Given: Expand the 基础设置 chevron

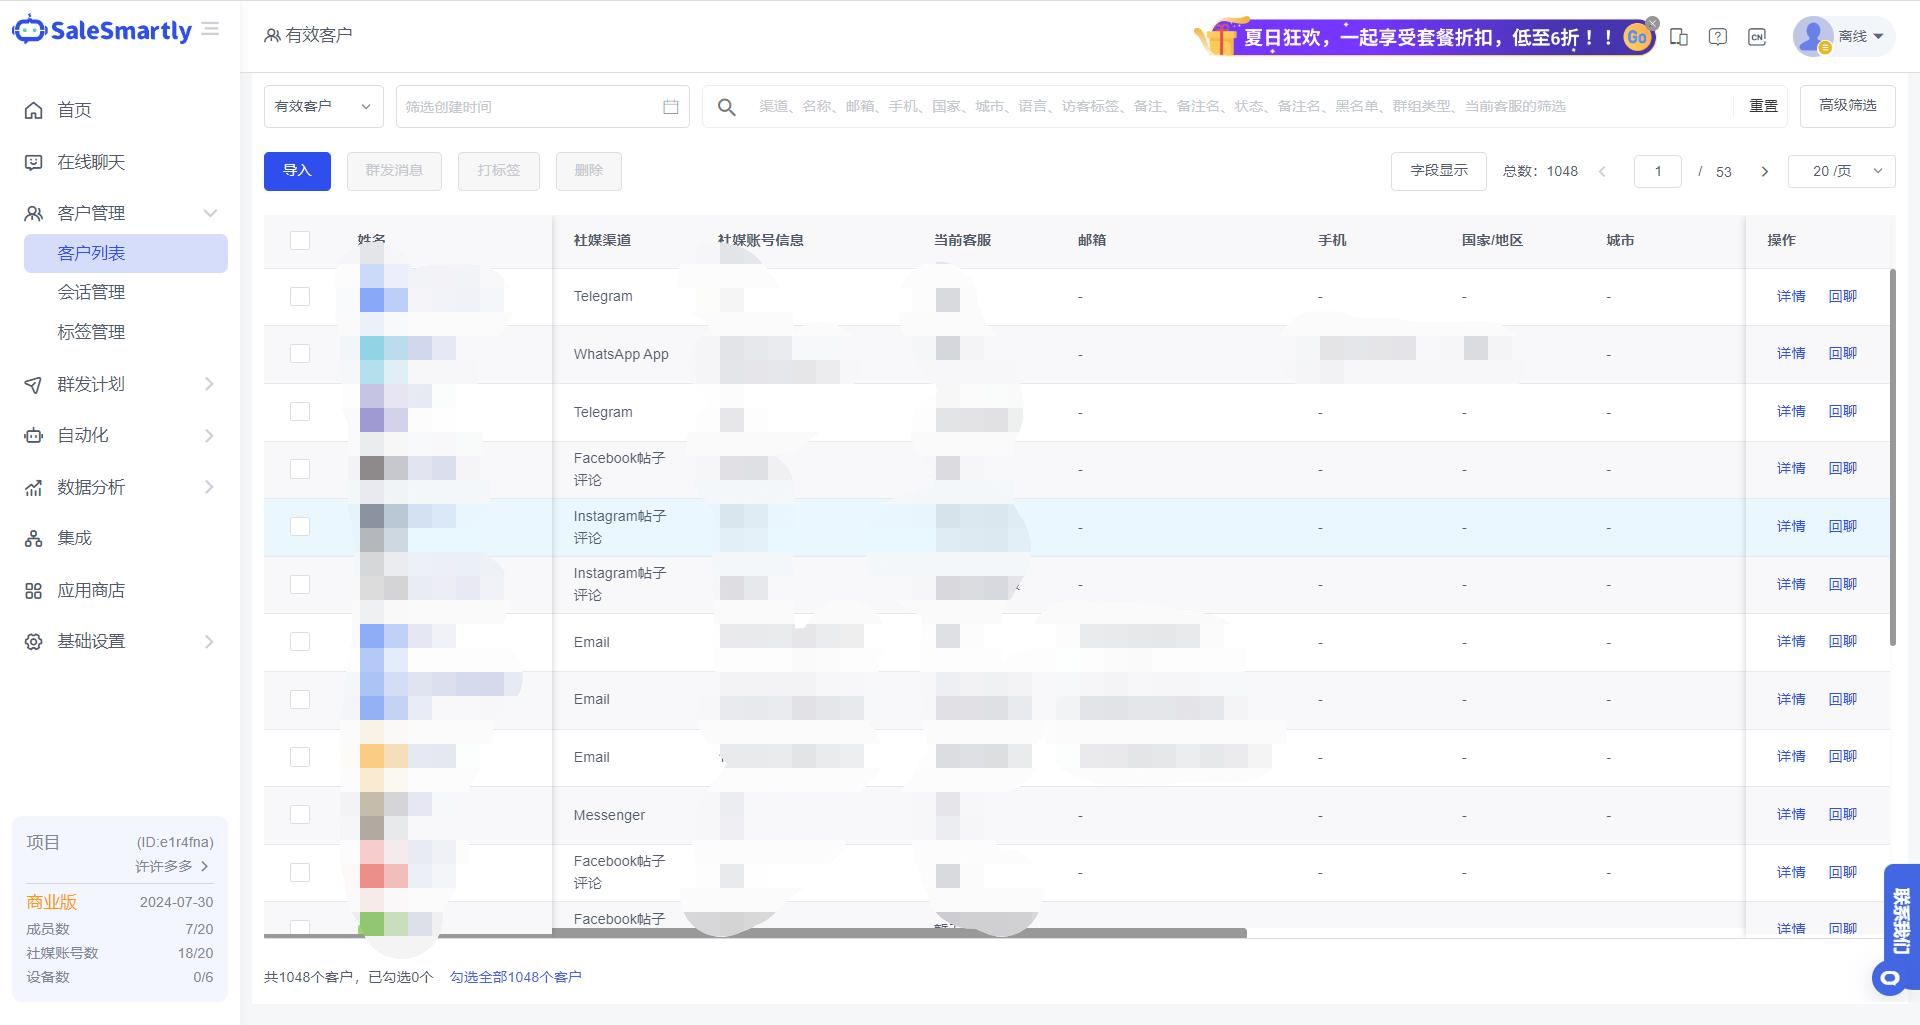Looking at the screenshot, I should click(x=209, y=642).
